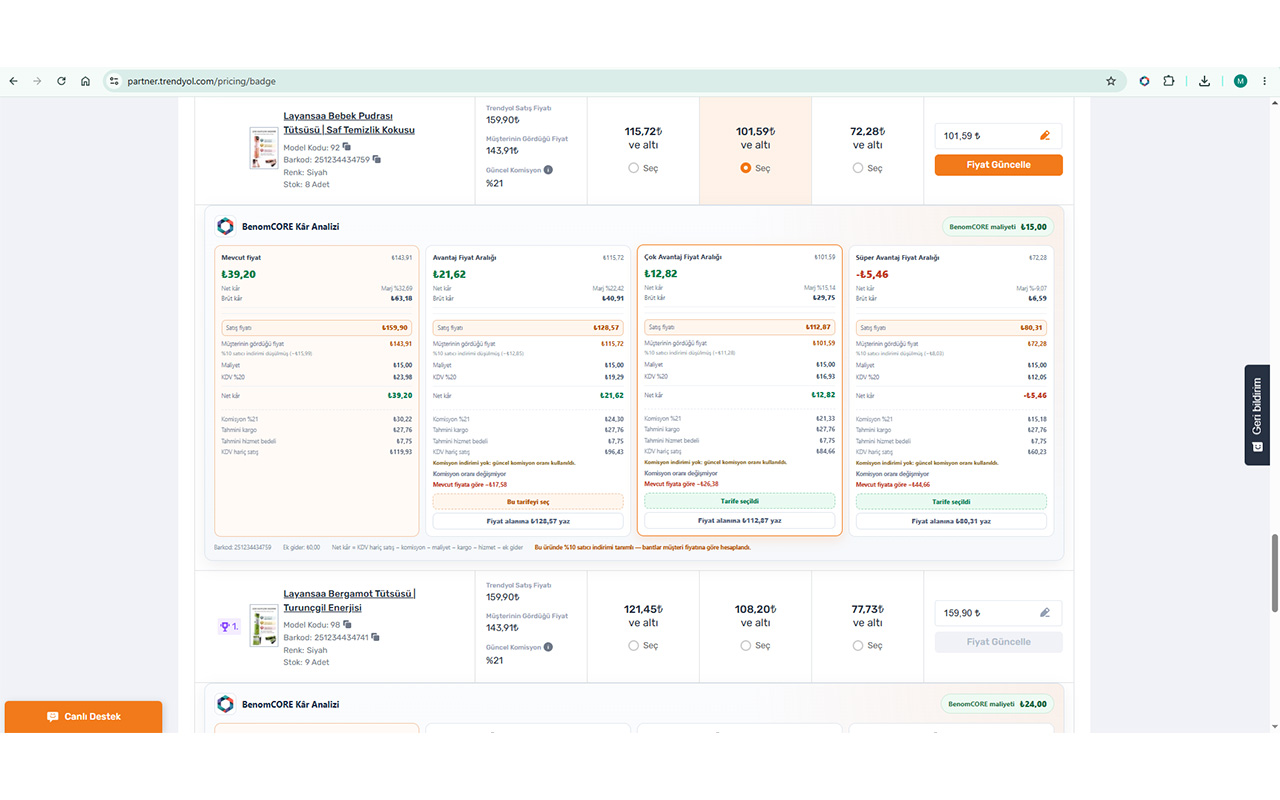Click the orange Fiyat Güncelle button
This screenshot has width=1280, height=800.
point(998,164)
